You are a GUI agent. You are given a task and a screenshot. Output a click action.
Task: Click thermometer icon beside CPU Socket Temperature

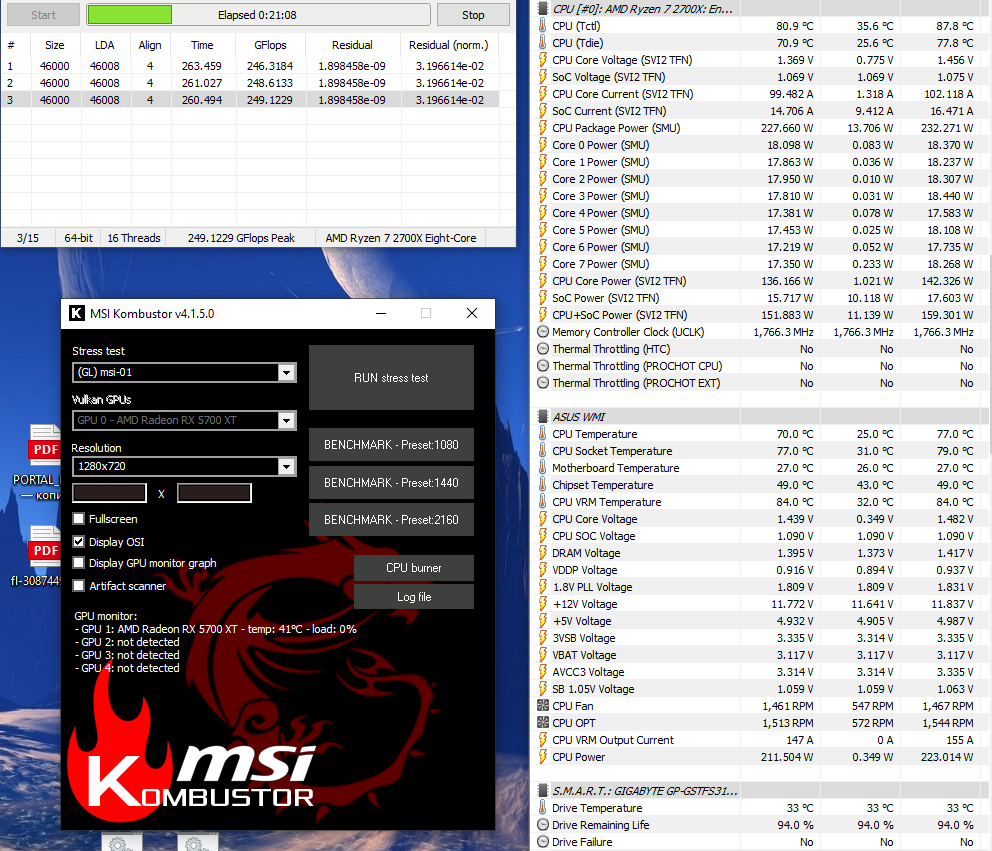[543, 450]
